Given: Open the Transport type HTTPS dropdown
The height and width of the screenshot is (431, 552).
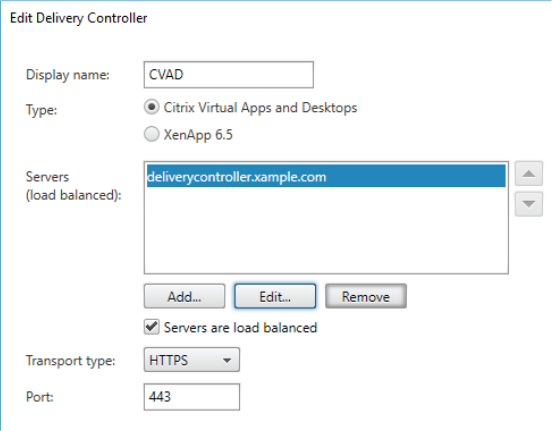Looking at the screenshot, I should [x=192, y=360].
